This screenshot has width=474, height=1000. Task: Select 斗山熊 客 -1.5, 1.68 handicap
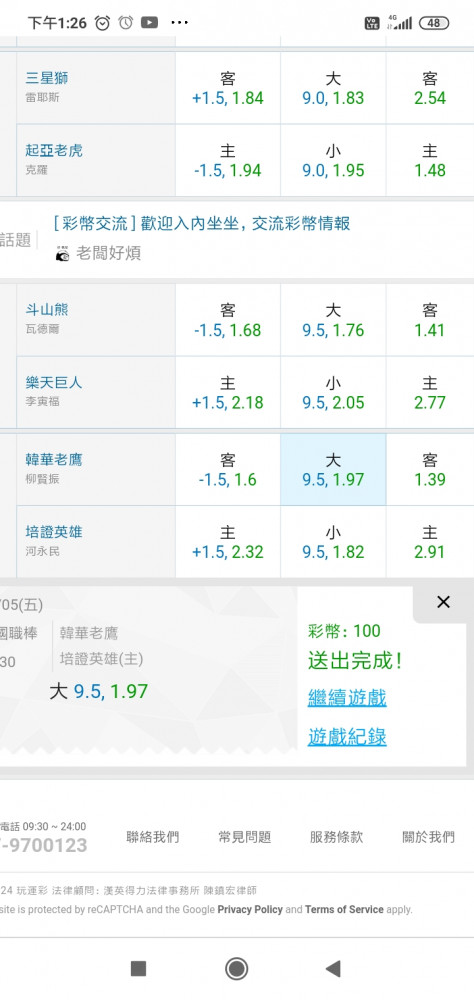click(x=228, y=320)
